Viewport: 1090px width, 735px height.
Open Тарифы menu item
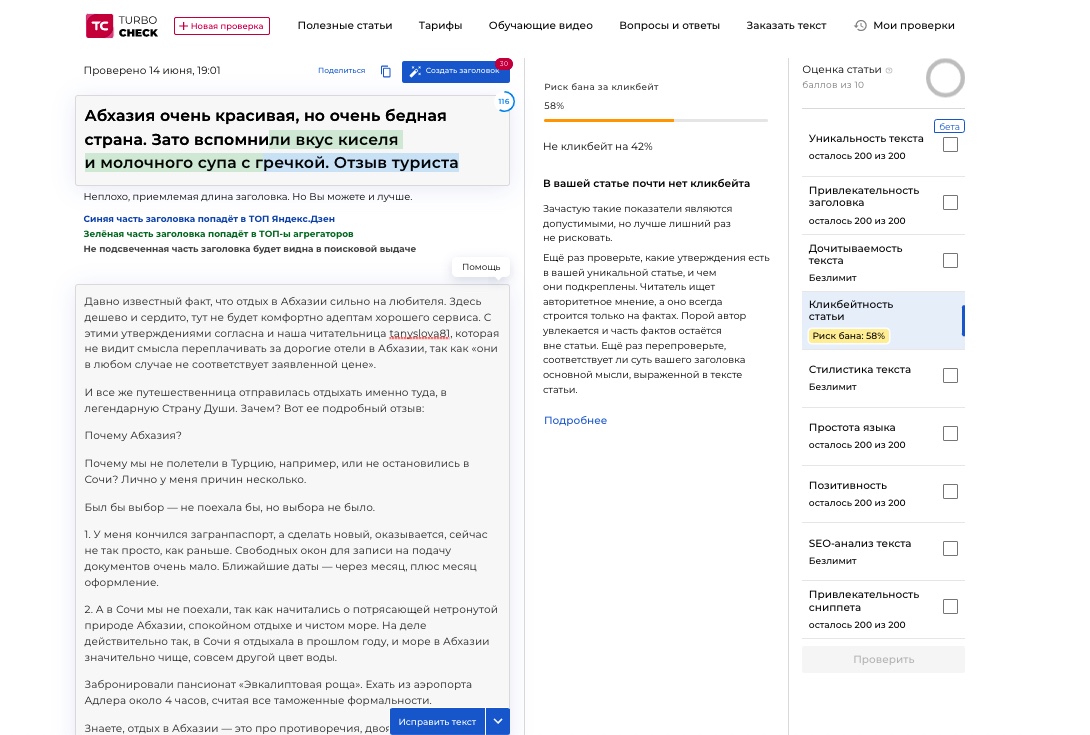(x=440, y=26)
